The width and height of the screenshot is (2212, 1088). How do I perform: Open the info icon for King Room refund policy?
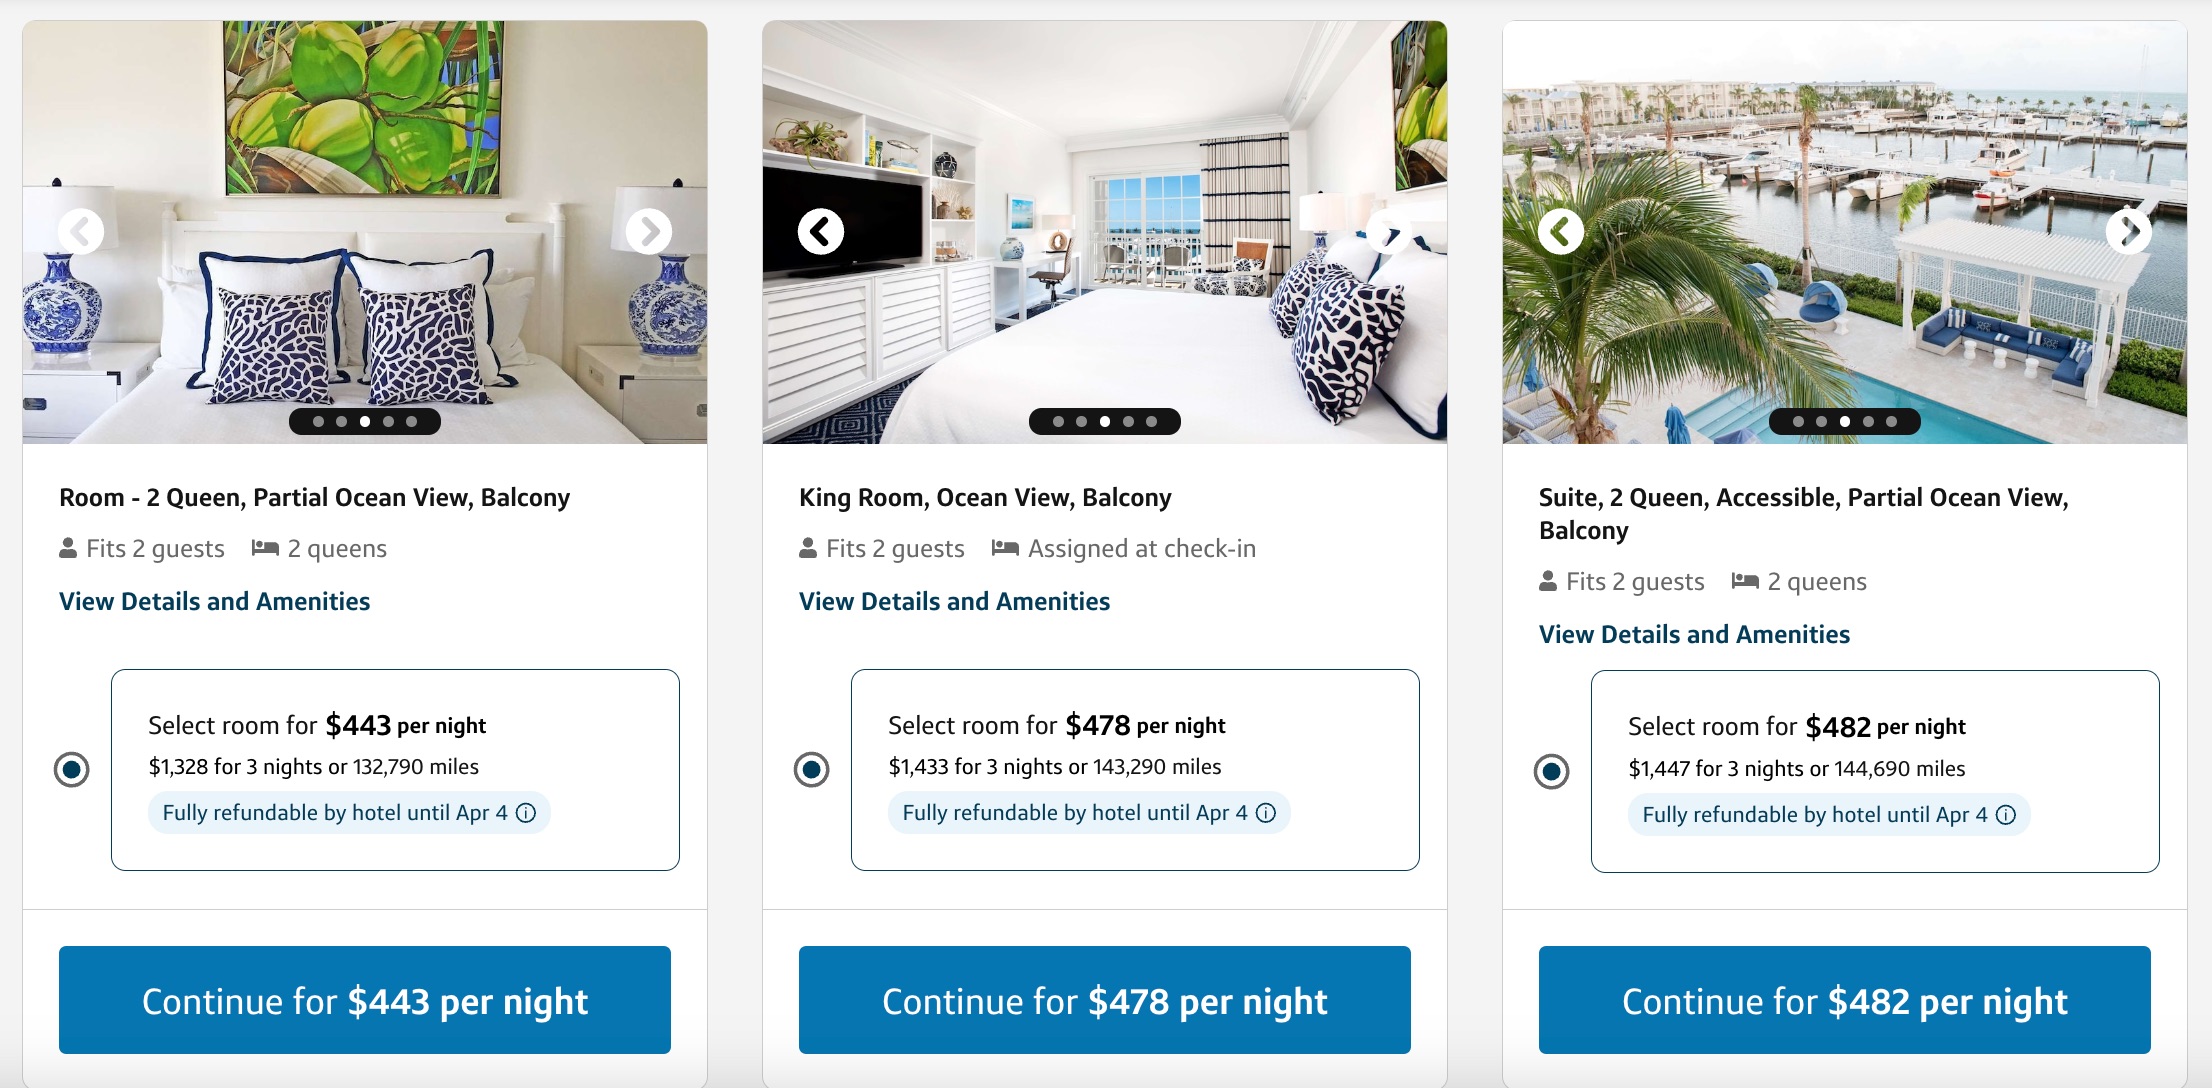tap(1267, 813)
